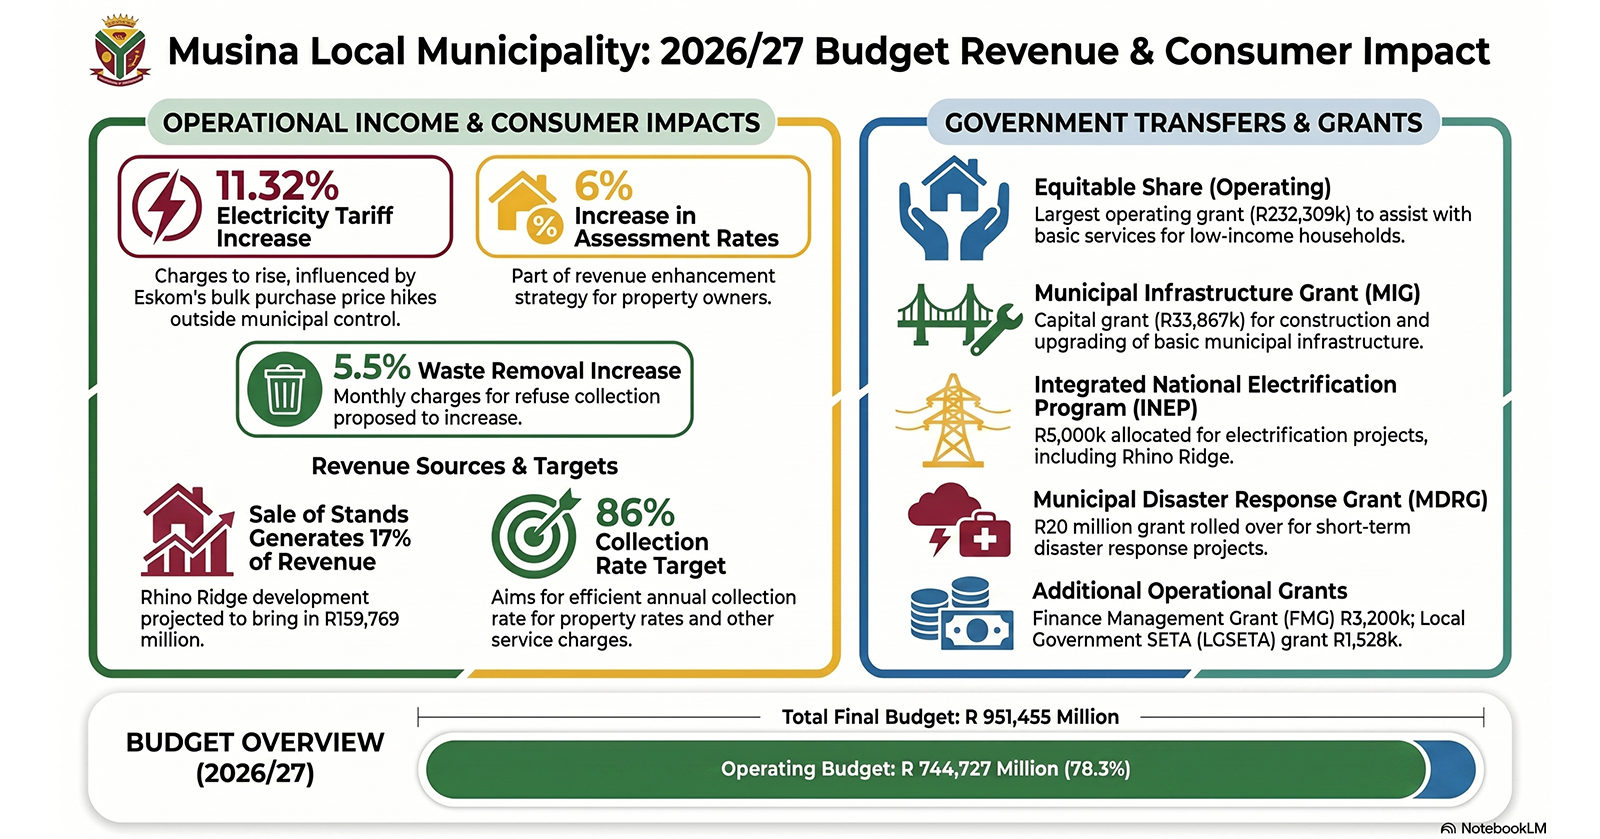
Task: Click the green Operating Budget progress bar
Action: (926, 769)
